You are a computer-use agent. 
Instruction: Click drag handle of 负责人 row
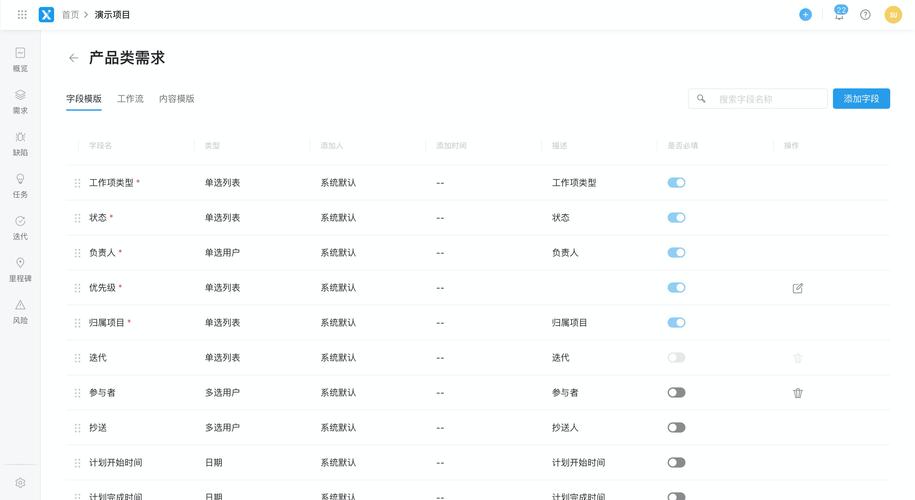click(77, 253)
